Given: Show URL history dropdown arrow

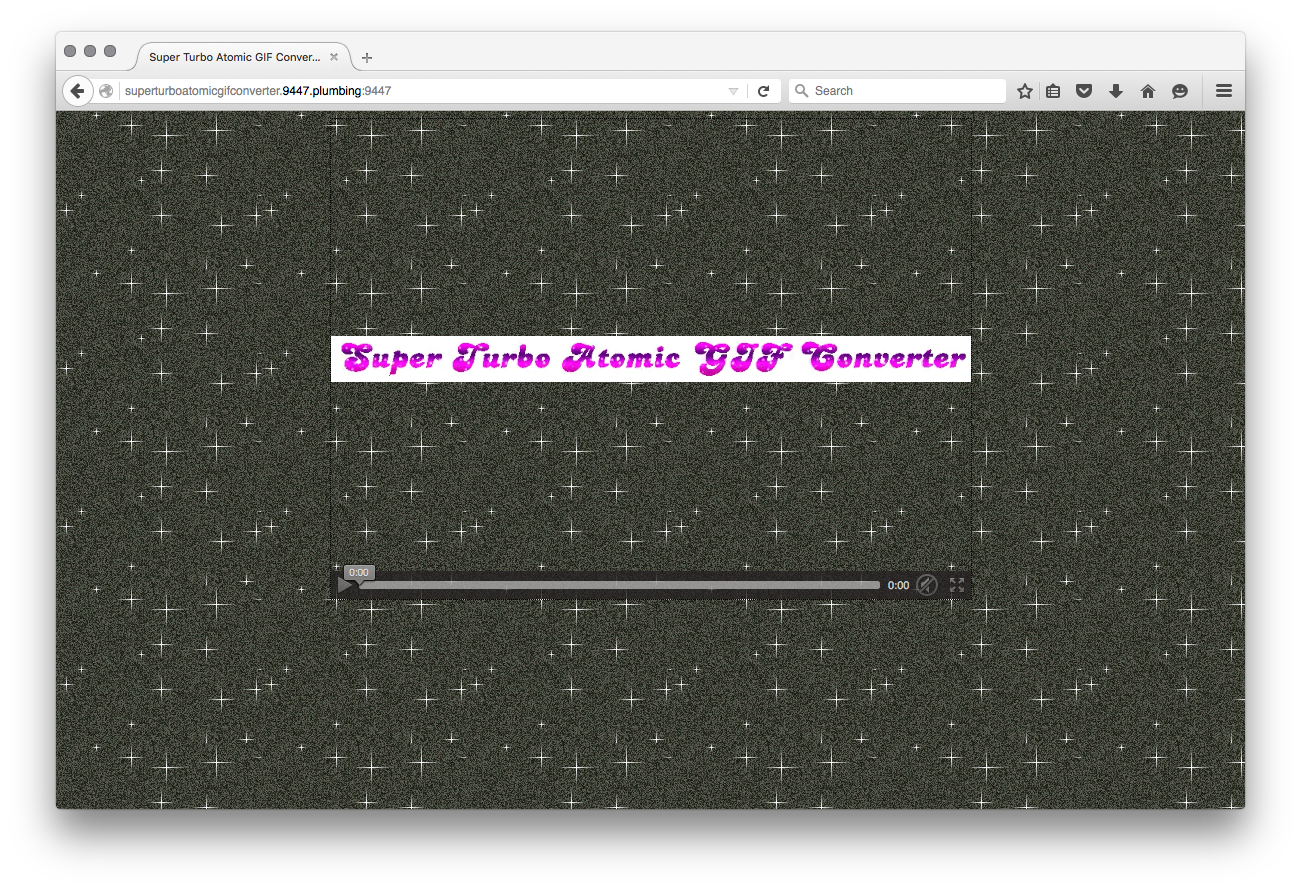Looking at the screenshot, I should 733,91.
